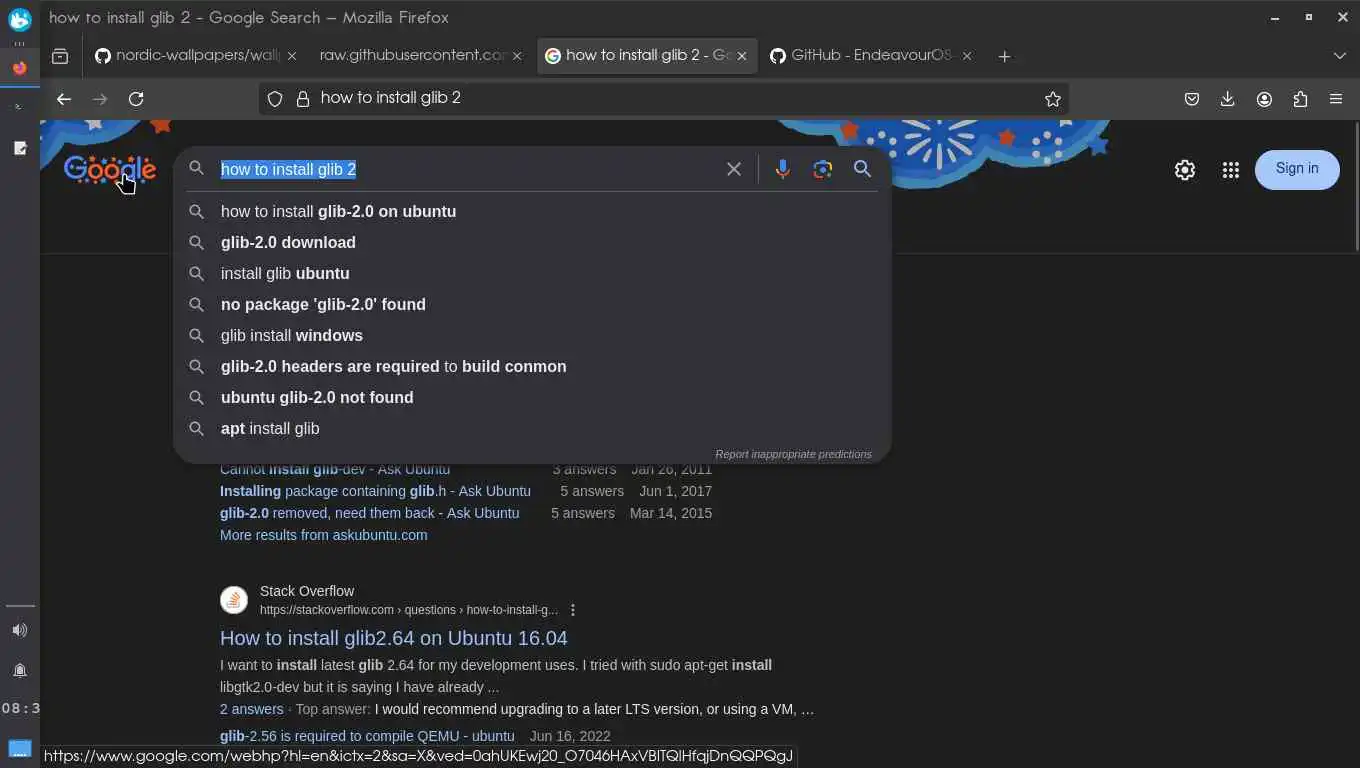
Task: Open Google Lens image search icon
Action: [x=822, y=169]
